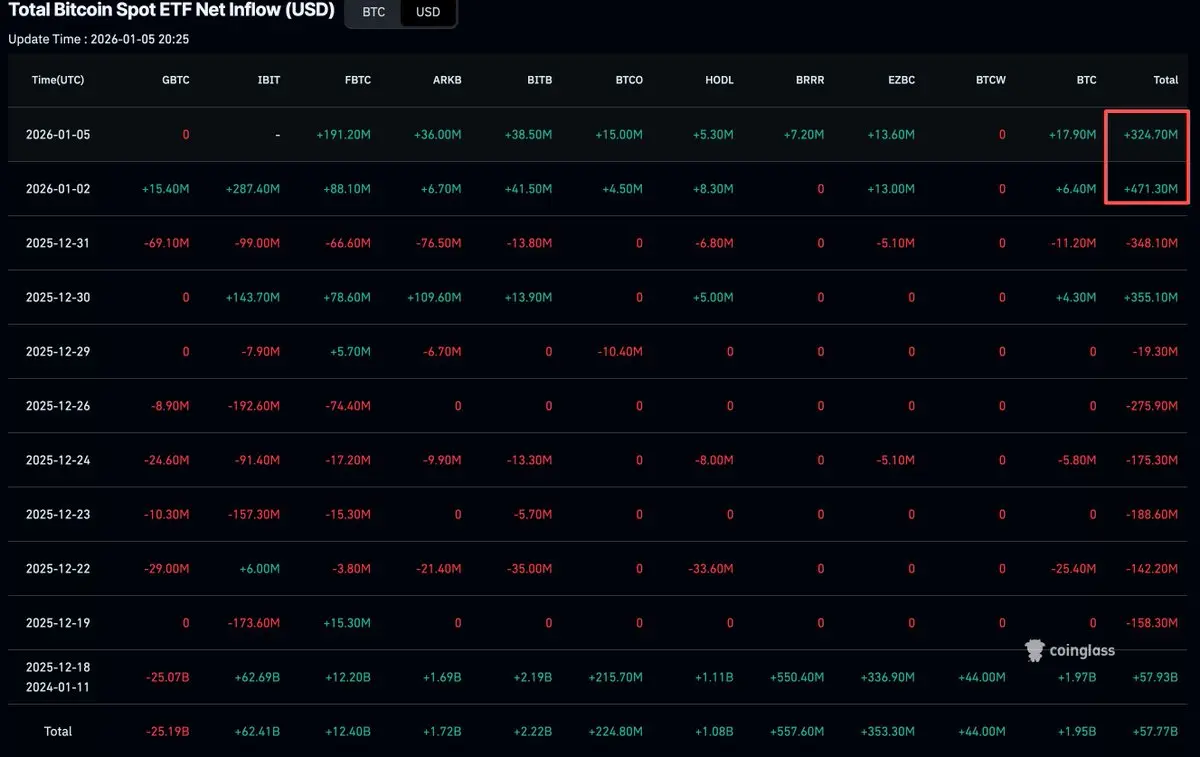
Task: Click the -158.30M total value
Action: (x=1151, y=622)
